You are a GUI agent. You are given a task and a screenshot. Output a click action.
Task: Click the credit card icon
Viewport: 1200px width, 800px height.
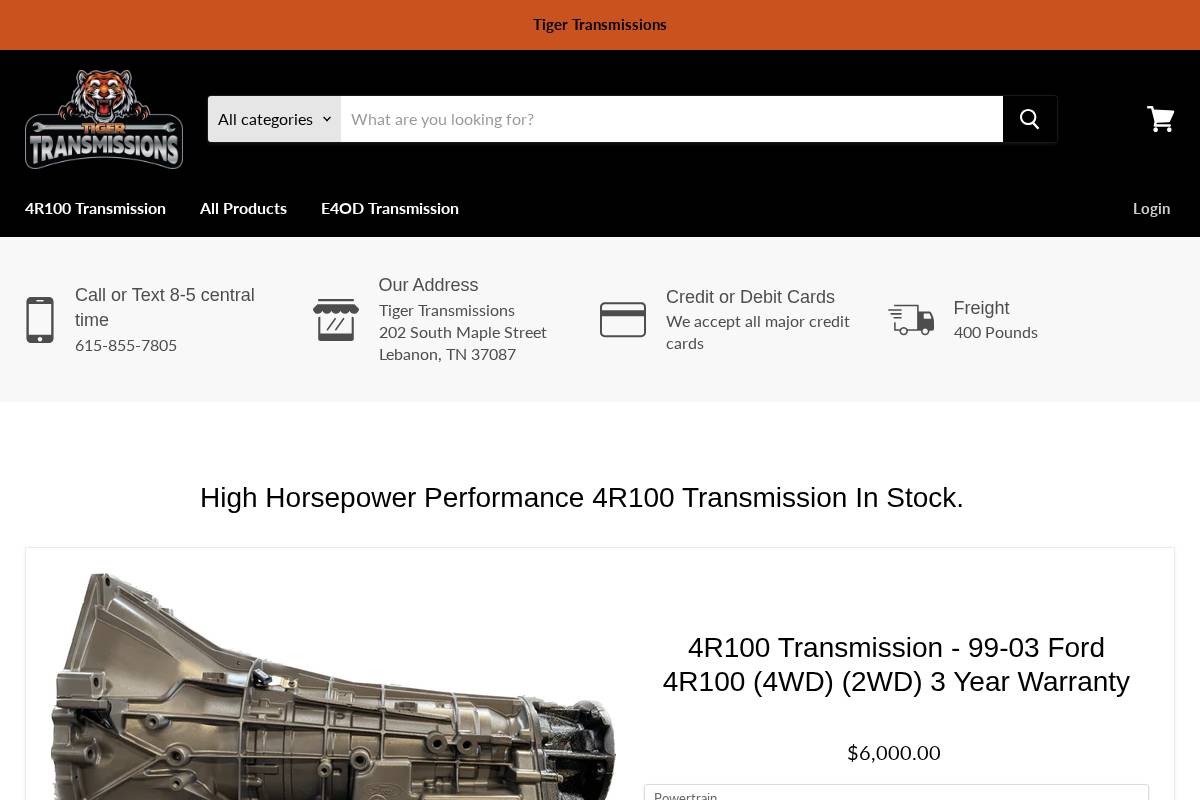[623, 319]
